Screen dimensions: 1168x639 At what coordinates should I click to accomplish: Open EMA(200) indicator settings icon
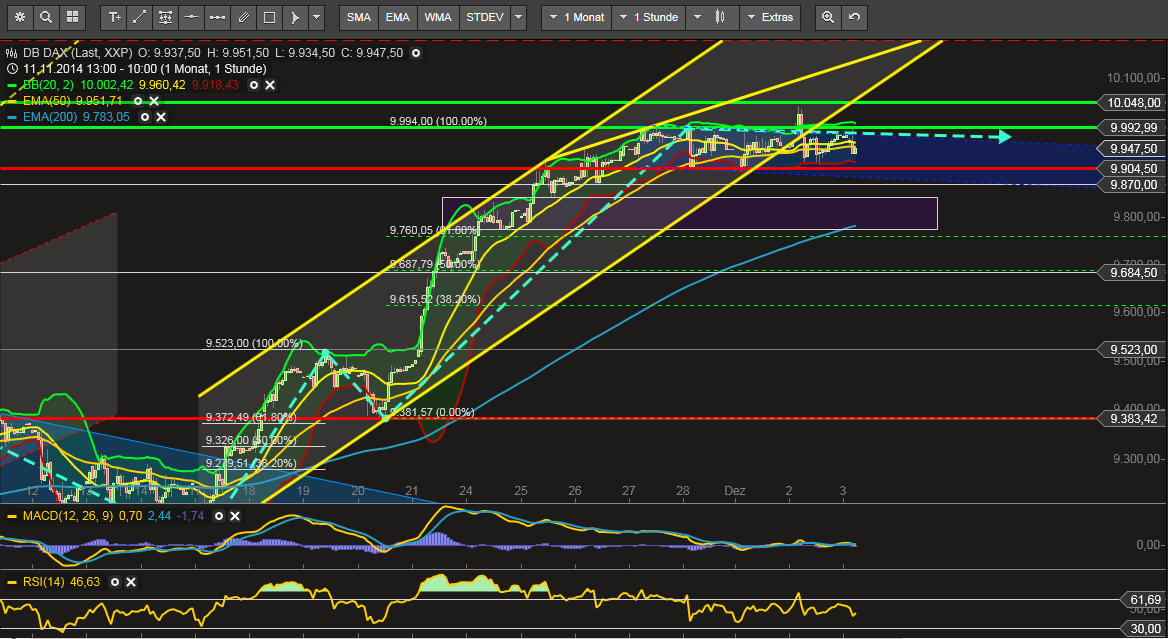[x=145, y=117]
